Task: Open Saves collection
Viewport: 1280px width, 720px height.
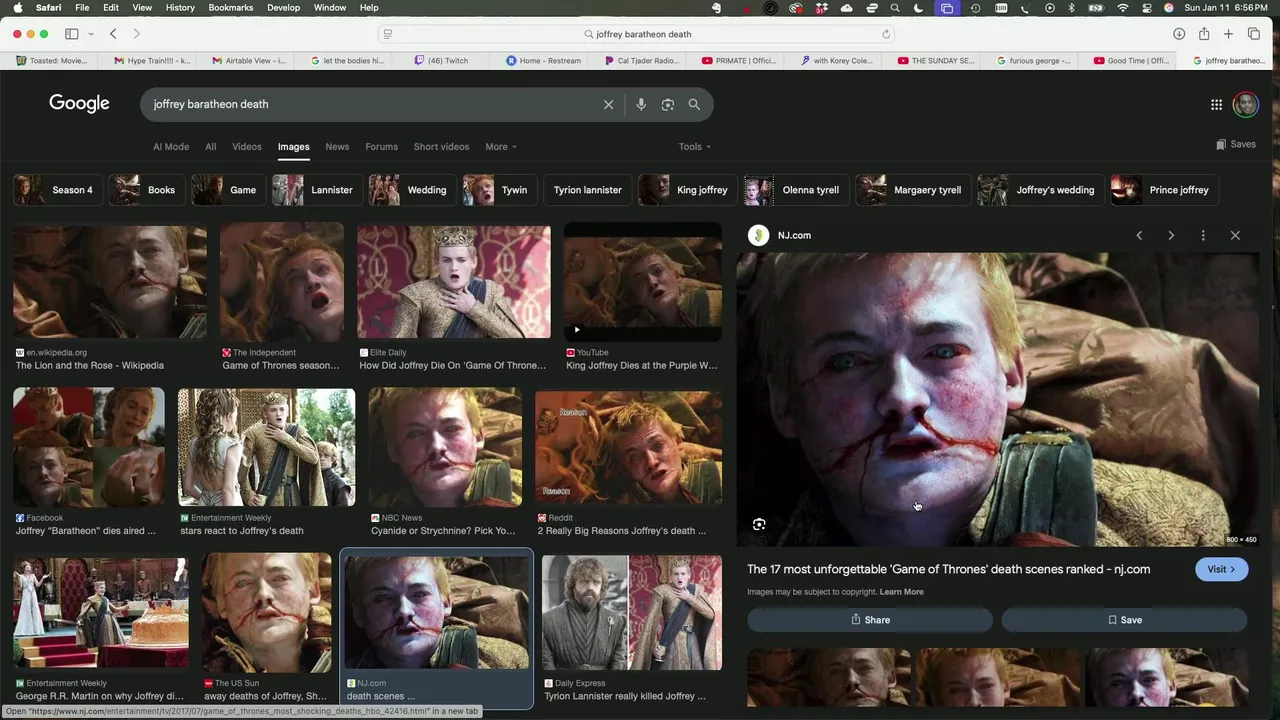Action: (1236, 144)
